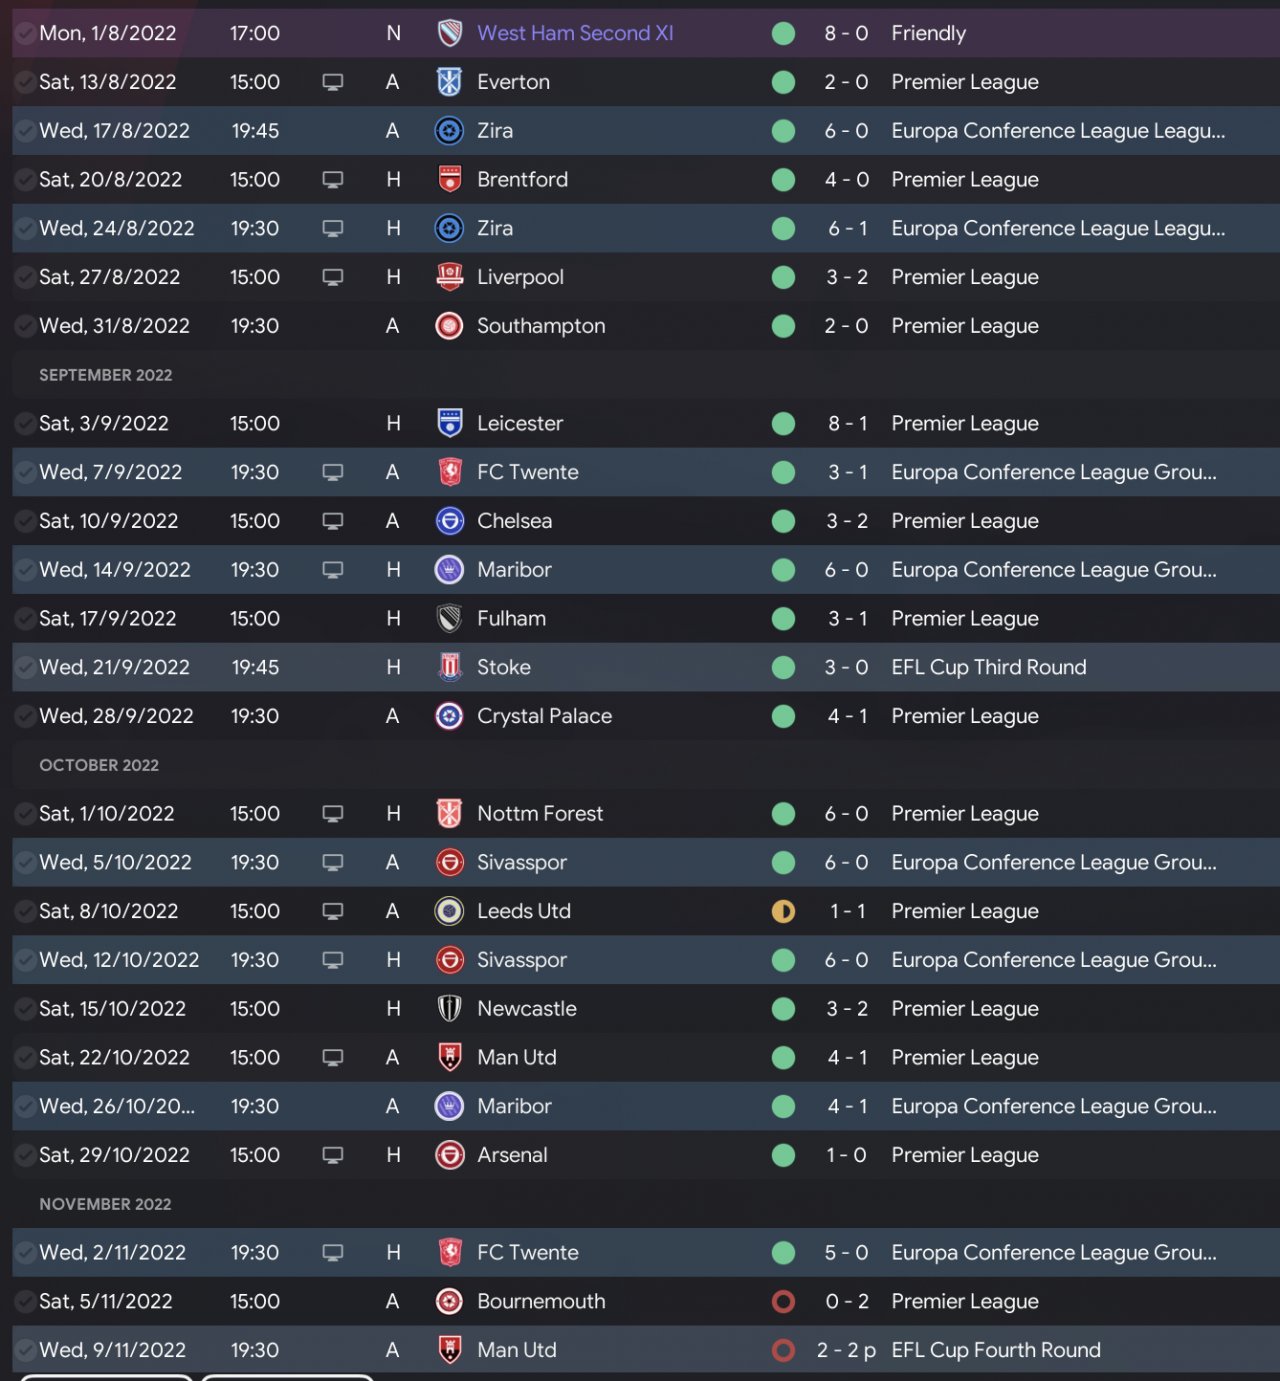Click the yellow draw indicator for Leeds Utd
Screen dimensions: 1280x1381
[x=784, y=911]
